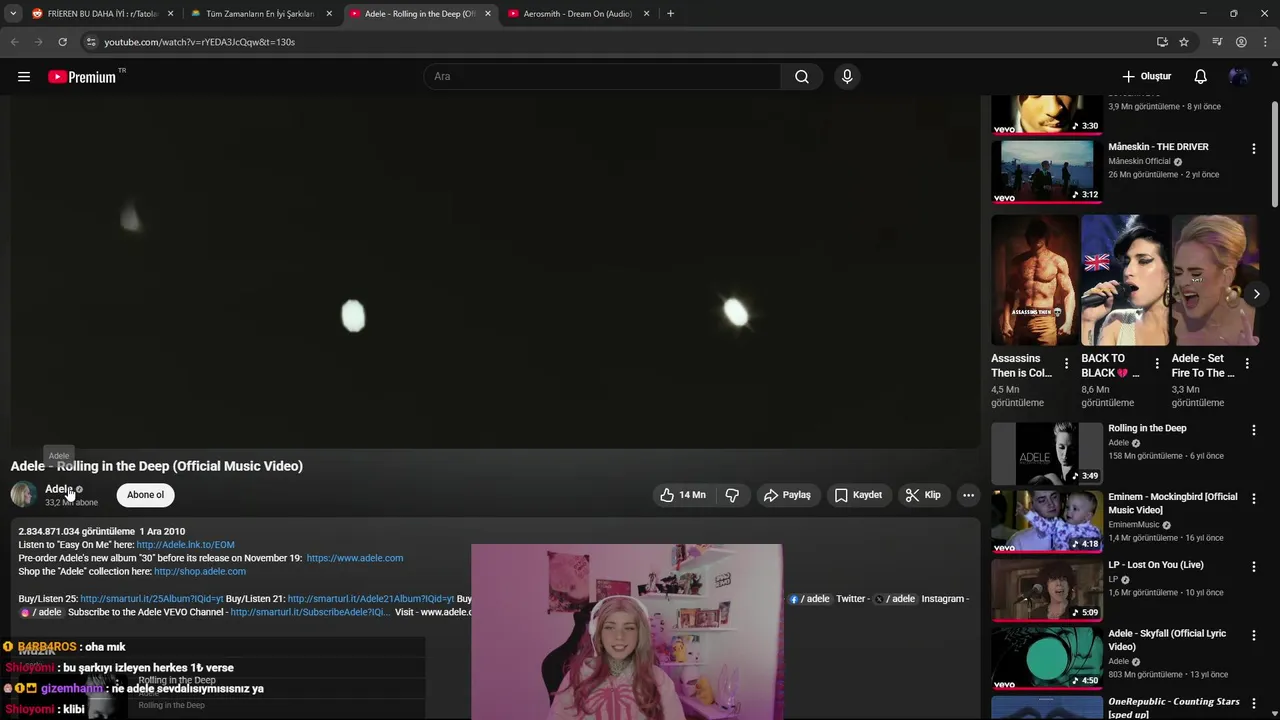Screen dimensions: 1280x720
Task: Open options for Adele - Set Fire To The short
Action: pyautogui.click(x=1247, y=364)
